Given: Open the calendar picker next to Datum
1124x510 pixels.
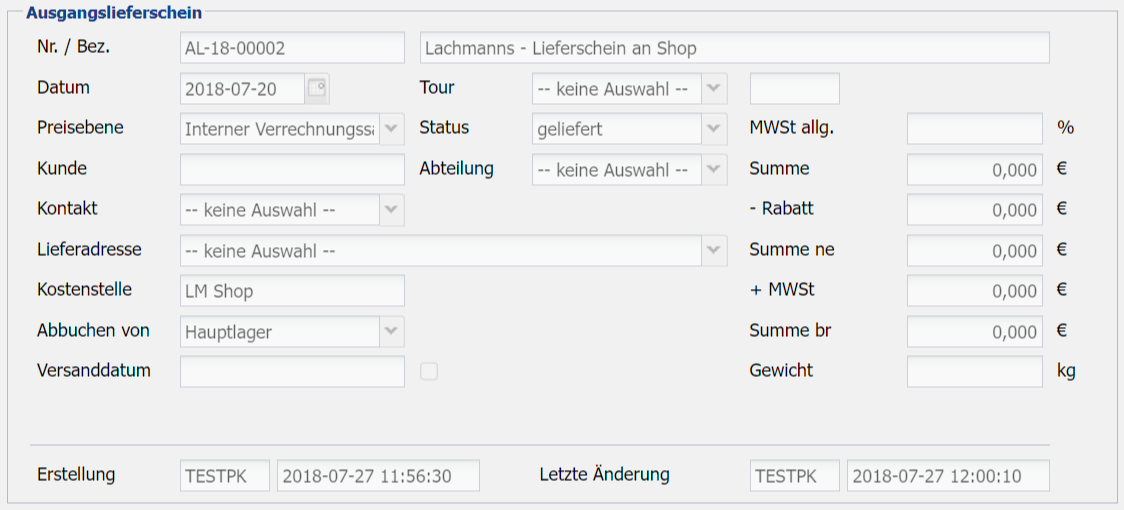Looking at the screenshot, I should pyautogui.click(x=317, y=88).
